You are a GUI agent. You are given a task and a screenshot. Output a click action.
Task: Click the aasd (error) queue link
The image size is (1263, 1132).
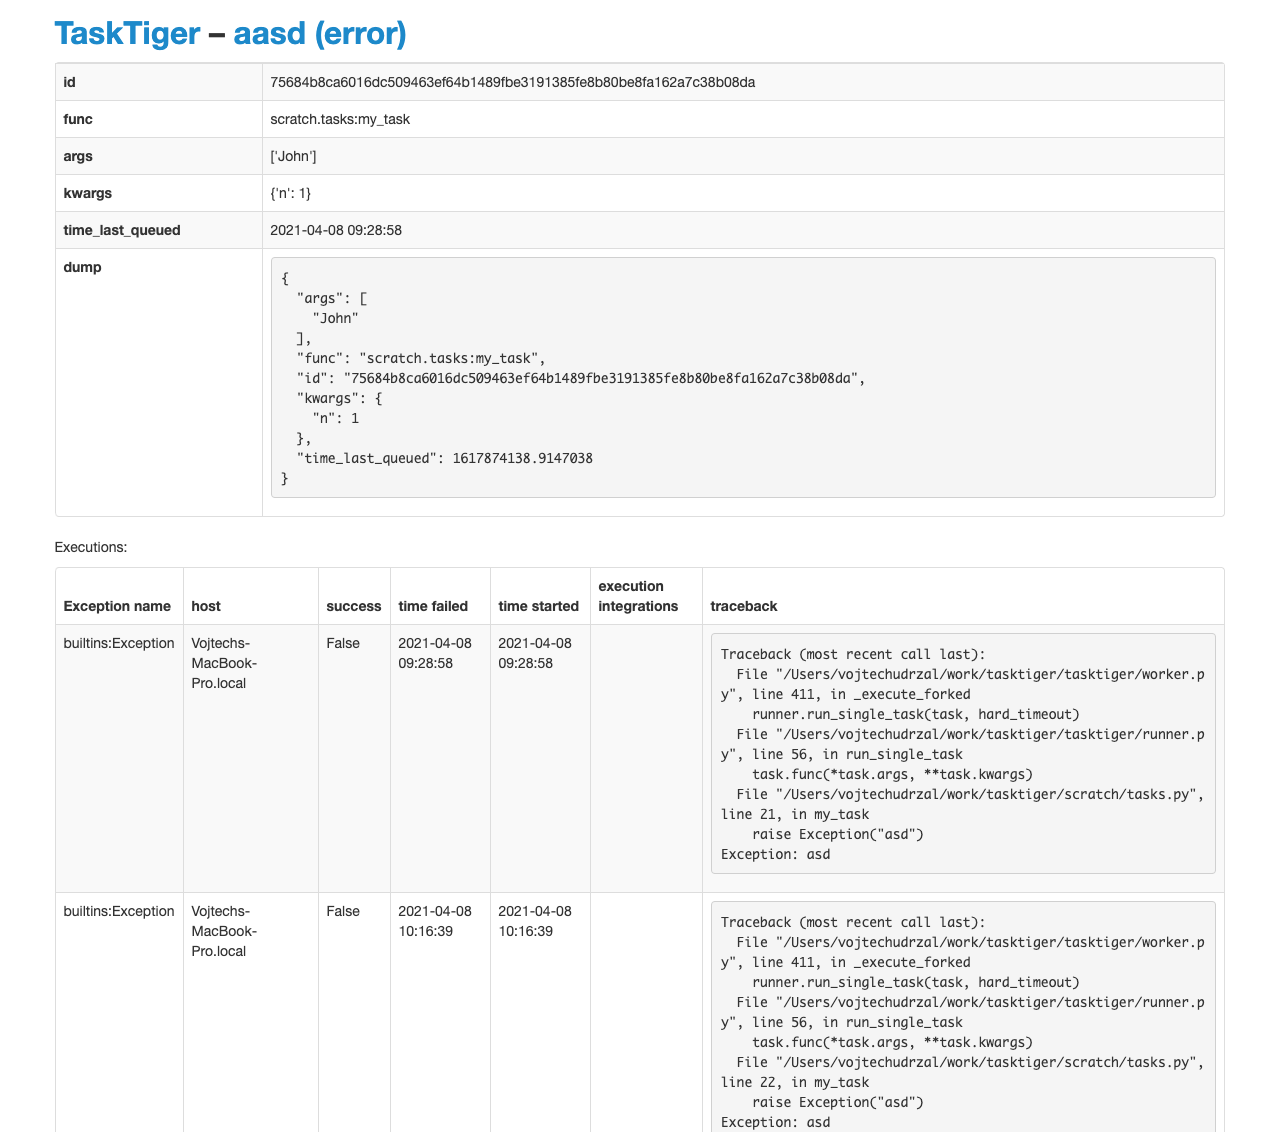tap(319, 33)
